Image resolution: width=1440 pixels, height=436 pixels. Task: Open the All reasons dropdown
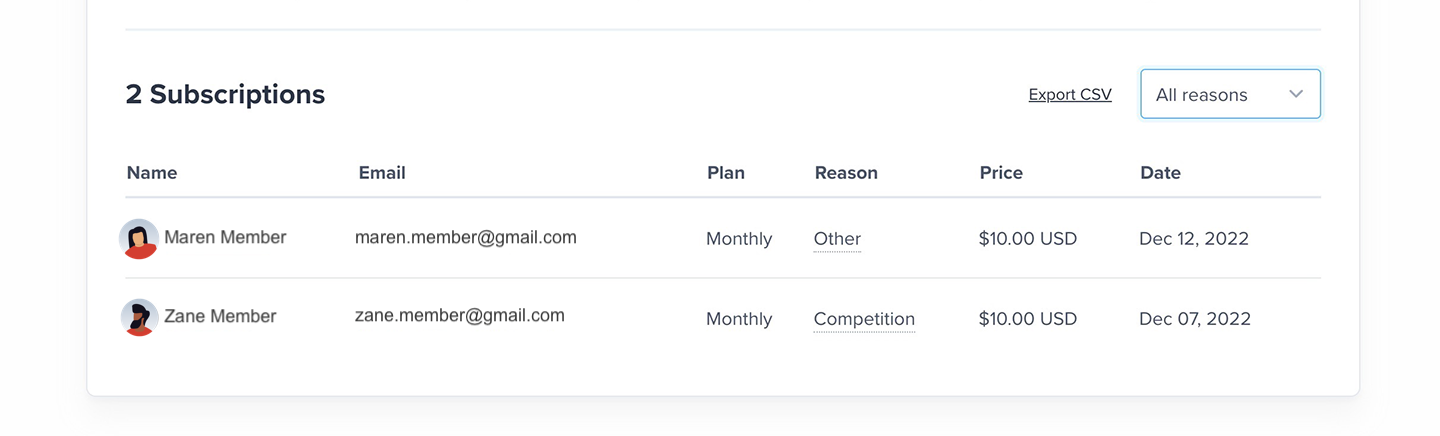click(x=1230, y=94)
